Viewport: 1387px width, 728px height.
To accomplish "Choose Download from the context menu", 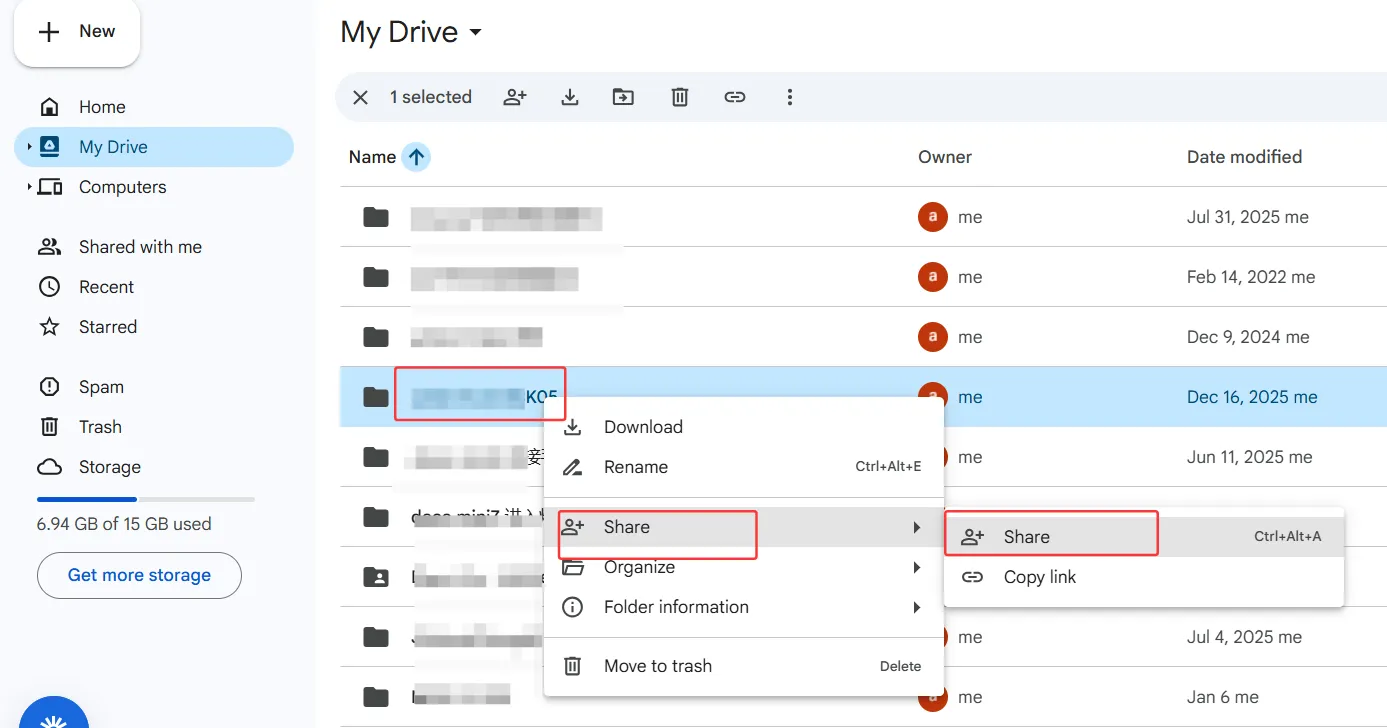I will tap(743, 427).
